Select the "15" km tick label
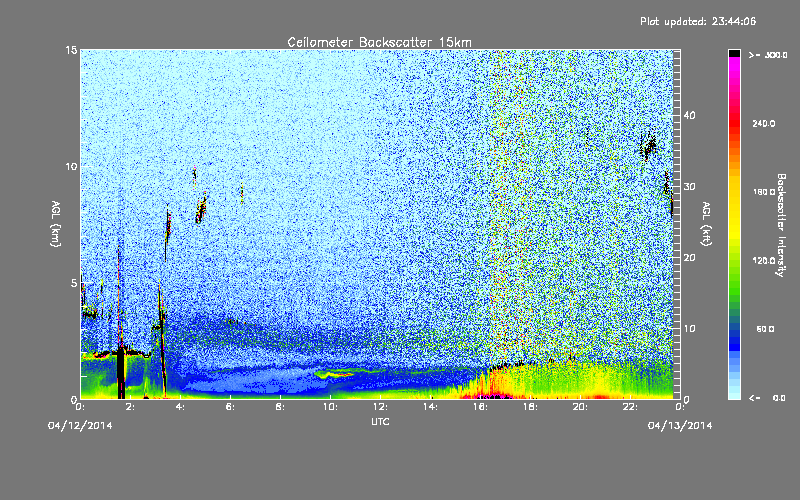This screenshot has width=800, height=500. click(71, 50)
